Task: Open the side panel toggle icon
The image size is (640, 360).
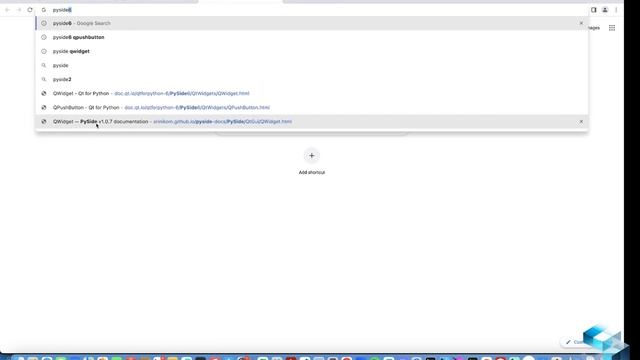Action: pyautogui.click(x=593, y=10)
